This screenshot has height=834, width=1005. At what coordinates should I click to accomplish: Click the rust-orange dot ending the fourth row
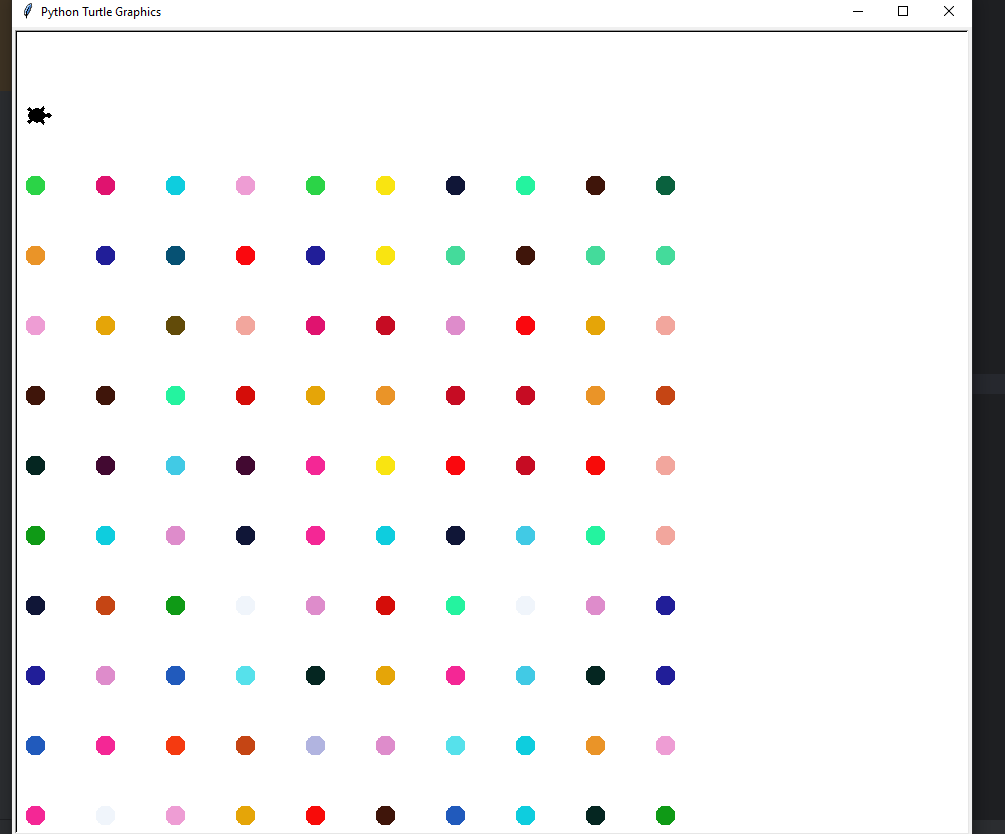(x=665, y=395)
